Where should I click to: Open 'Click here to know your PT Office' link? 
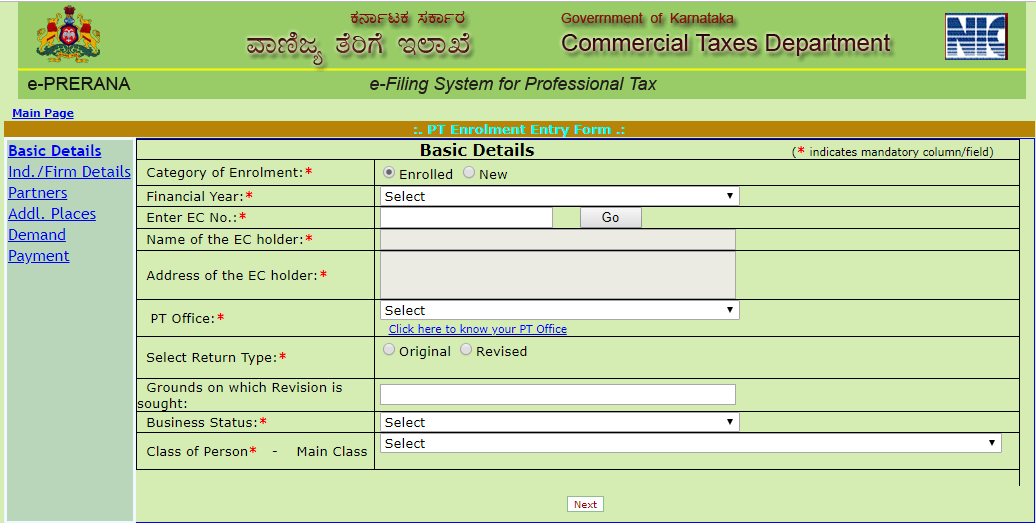pos(478,329)
